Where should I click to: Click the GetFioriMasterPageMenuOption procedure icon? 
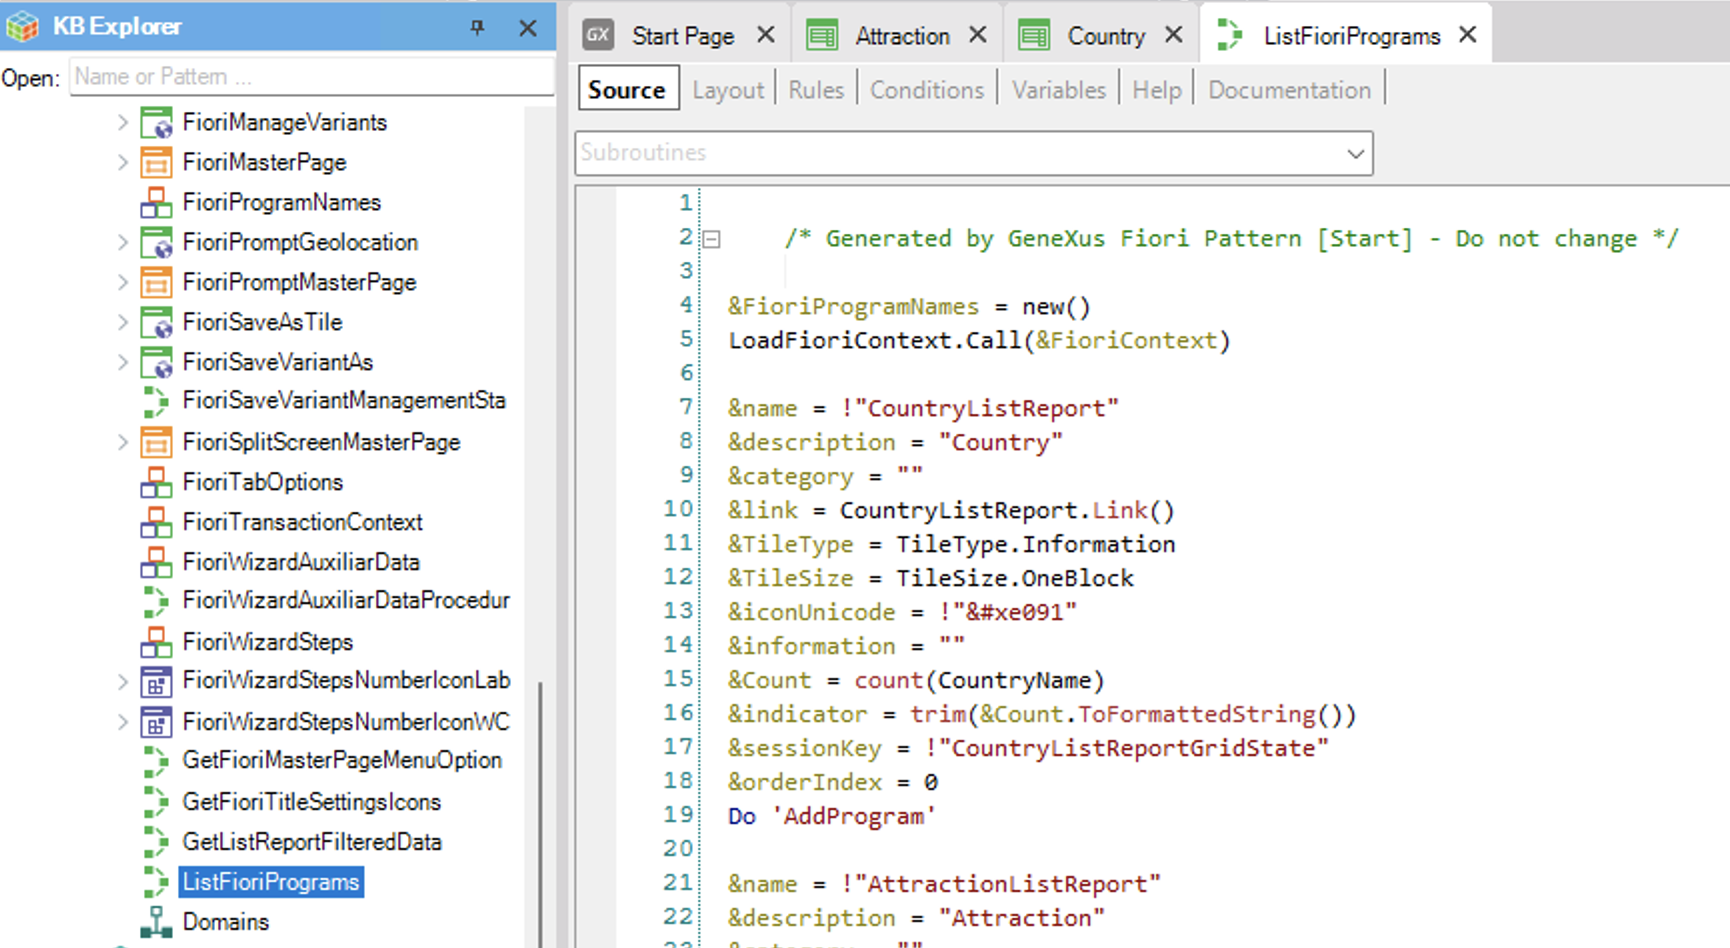(x=156, y=761)
